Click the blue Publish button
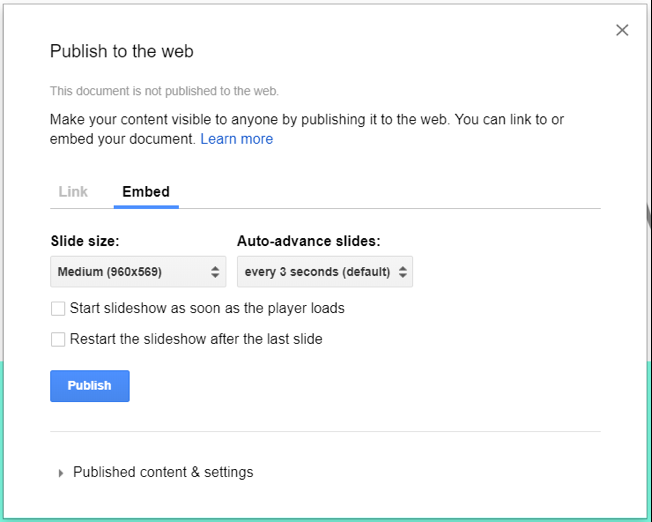652x522 pixels. (90, 386)
